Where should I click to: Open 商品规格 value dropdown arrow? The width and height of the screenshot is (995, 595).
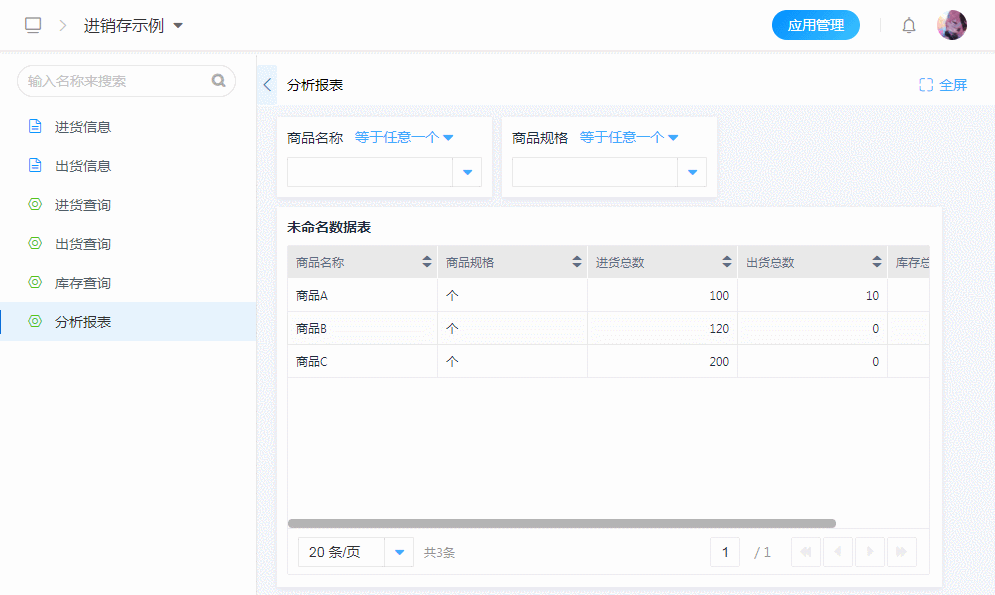coord(692,172)
